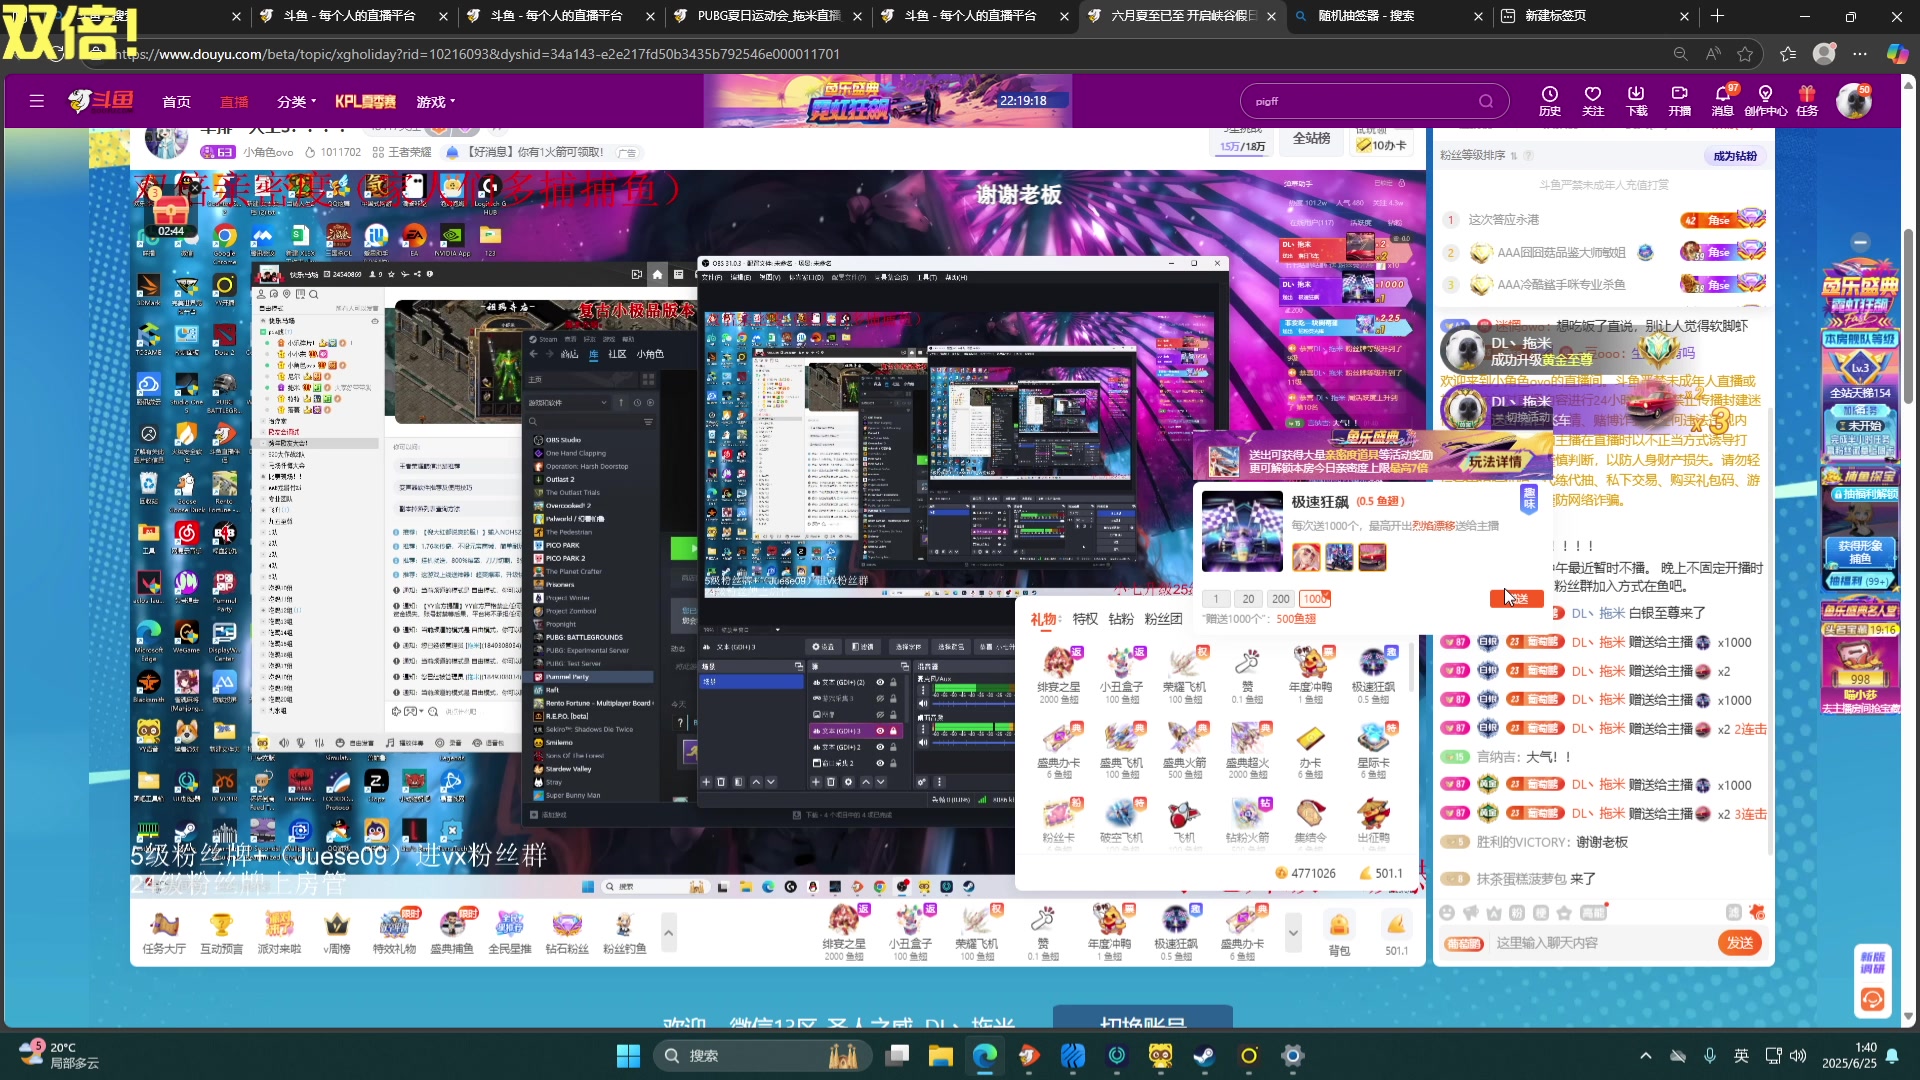The width and height of the screenshot is (1920, 1080).
Task: Open 粉丝钓鱼 icon below player
Action: (624, 933)
